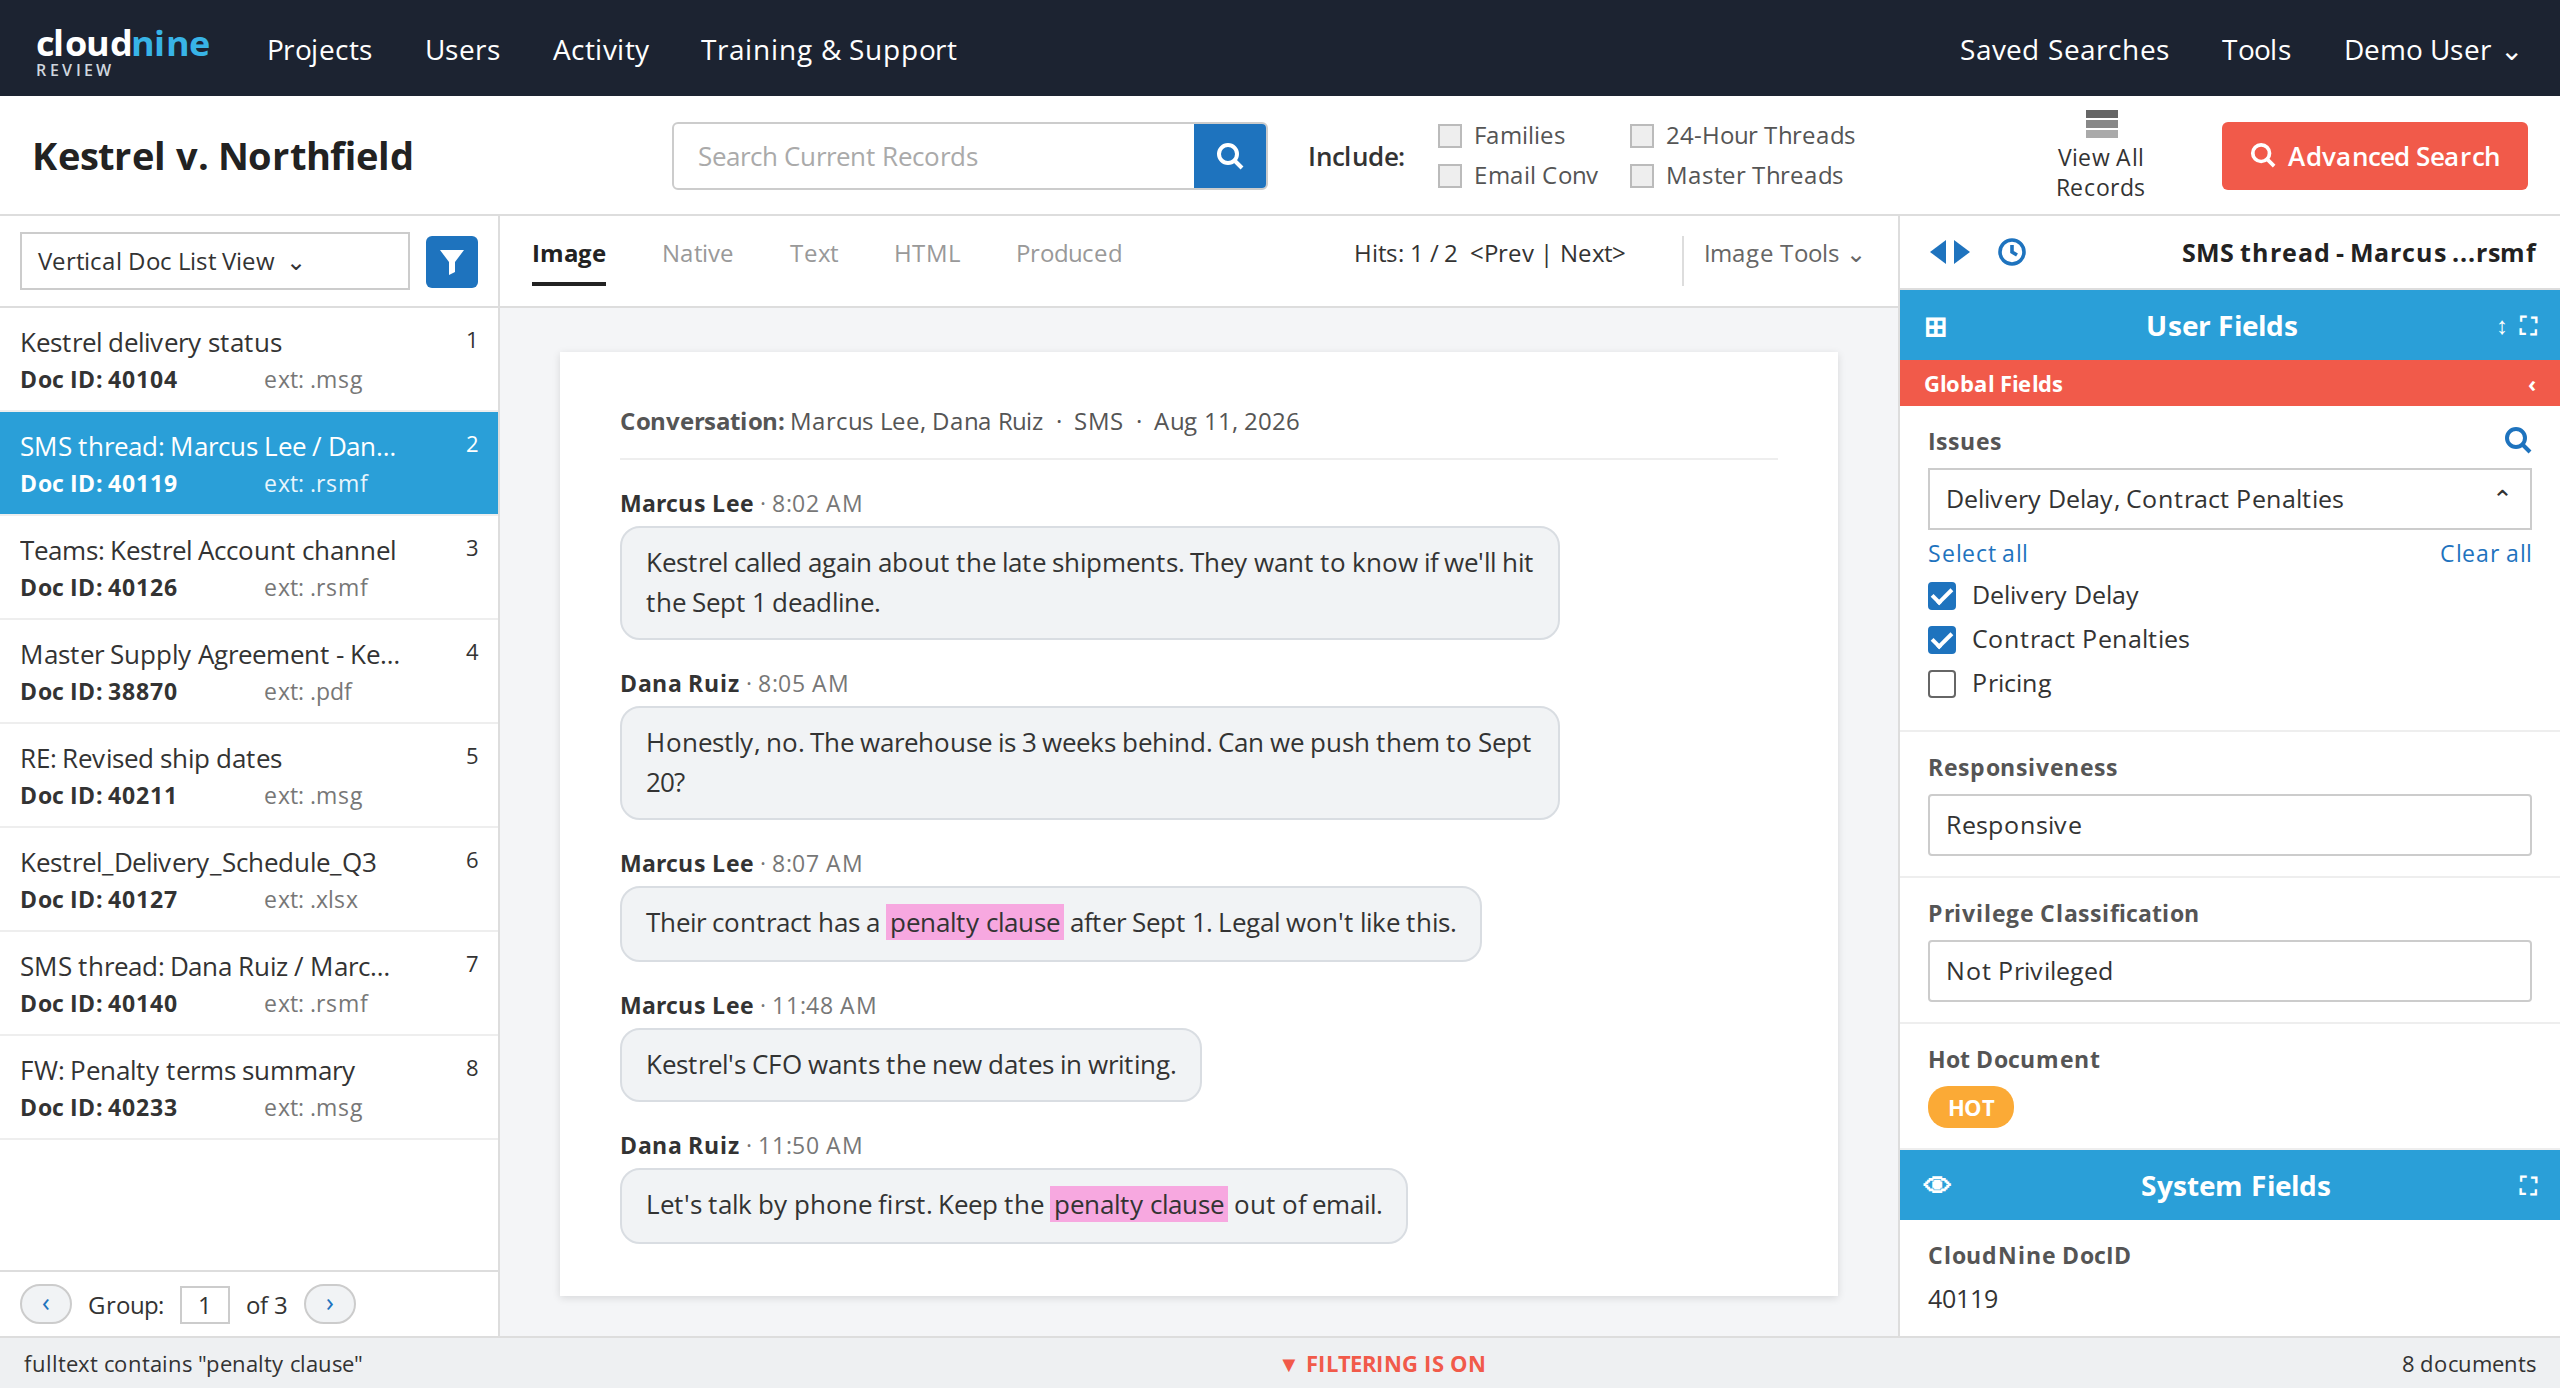Go to previous document group
The height and width of the screenshot is (1388, 2560).
pos(46,1304)
